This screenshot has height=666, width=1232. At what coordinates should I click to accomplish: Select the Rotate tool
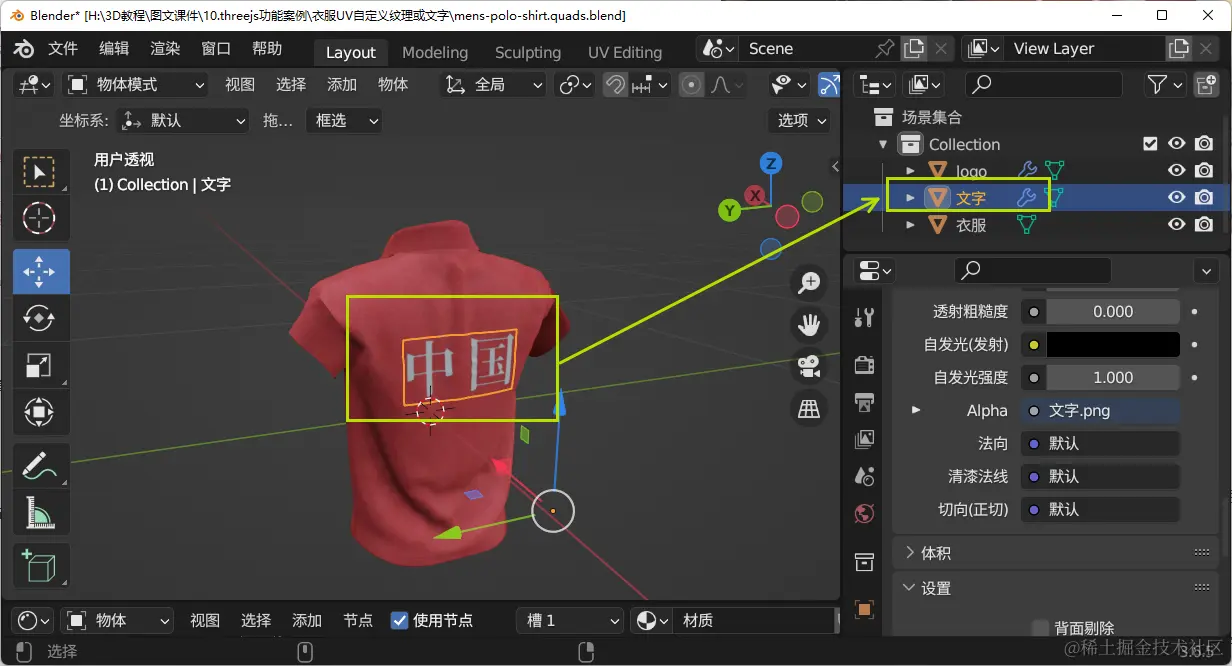click(40, 319)
